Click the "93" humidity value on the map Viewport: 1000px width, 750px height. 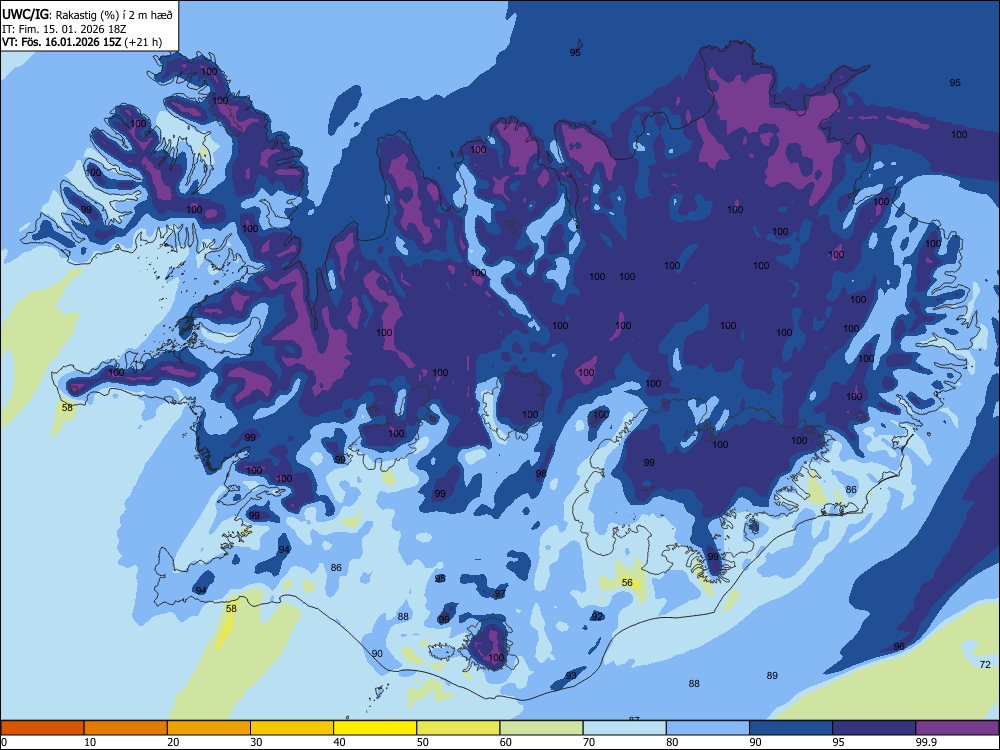[x=571, y=675]
